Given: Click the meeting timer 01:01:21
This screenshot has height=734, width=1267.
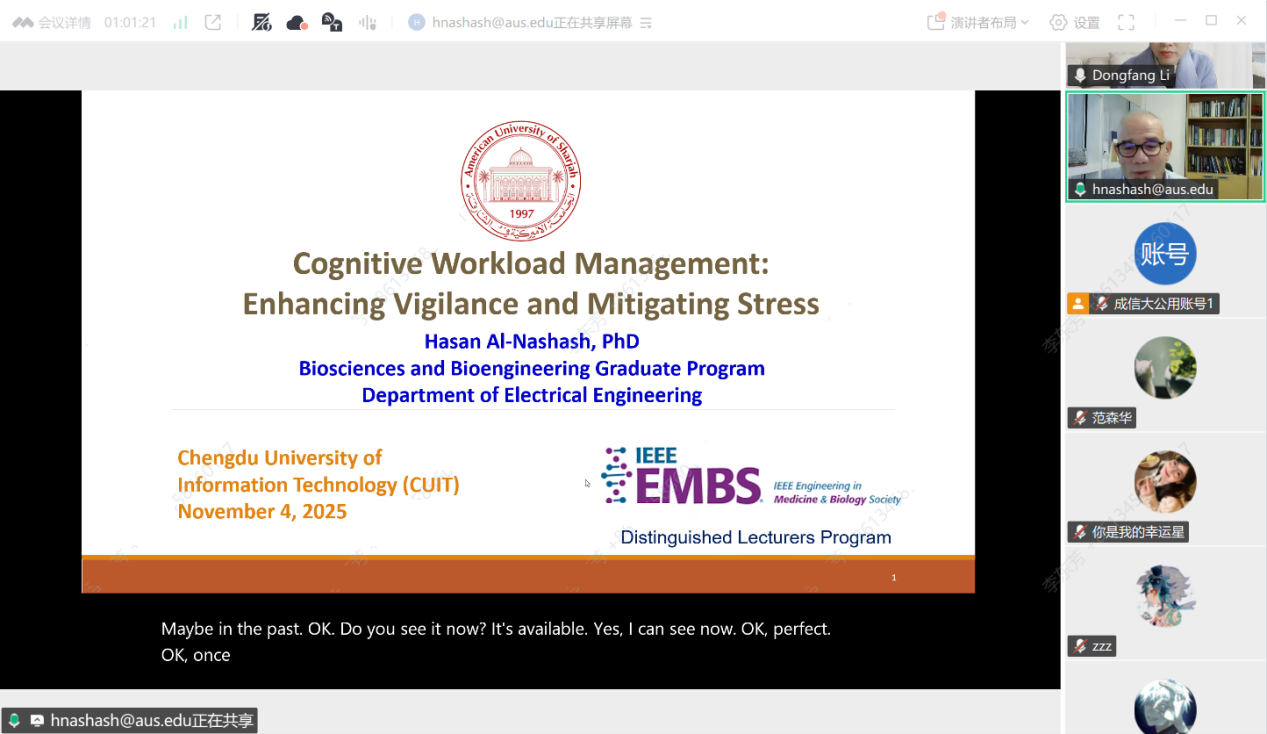Looking at the screenshot, I should click(130, 22).
